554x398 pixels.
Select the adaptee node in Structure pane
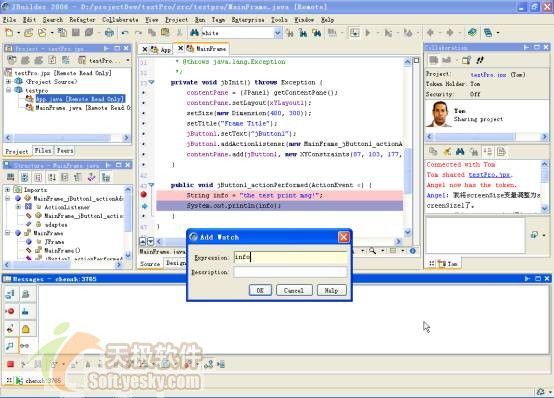(56, 224)
